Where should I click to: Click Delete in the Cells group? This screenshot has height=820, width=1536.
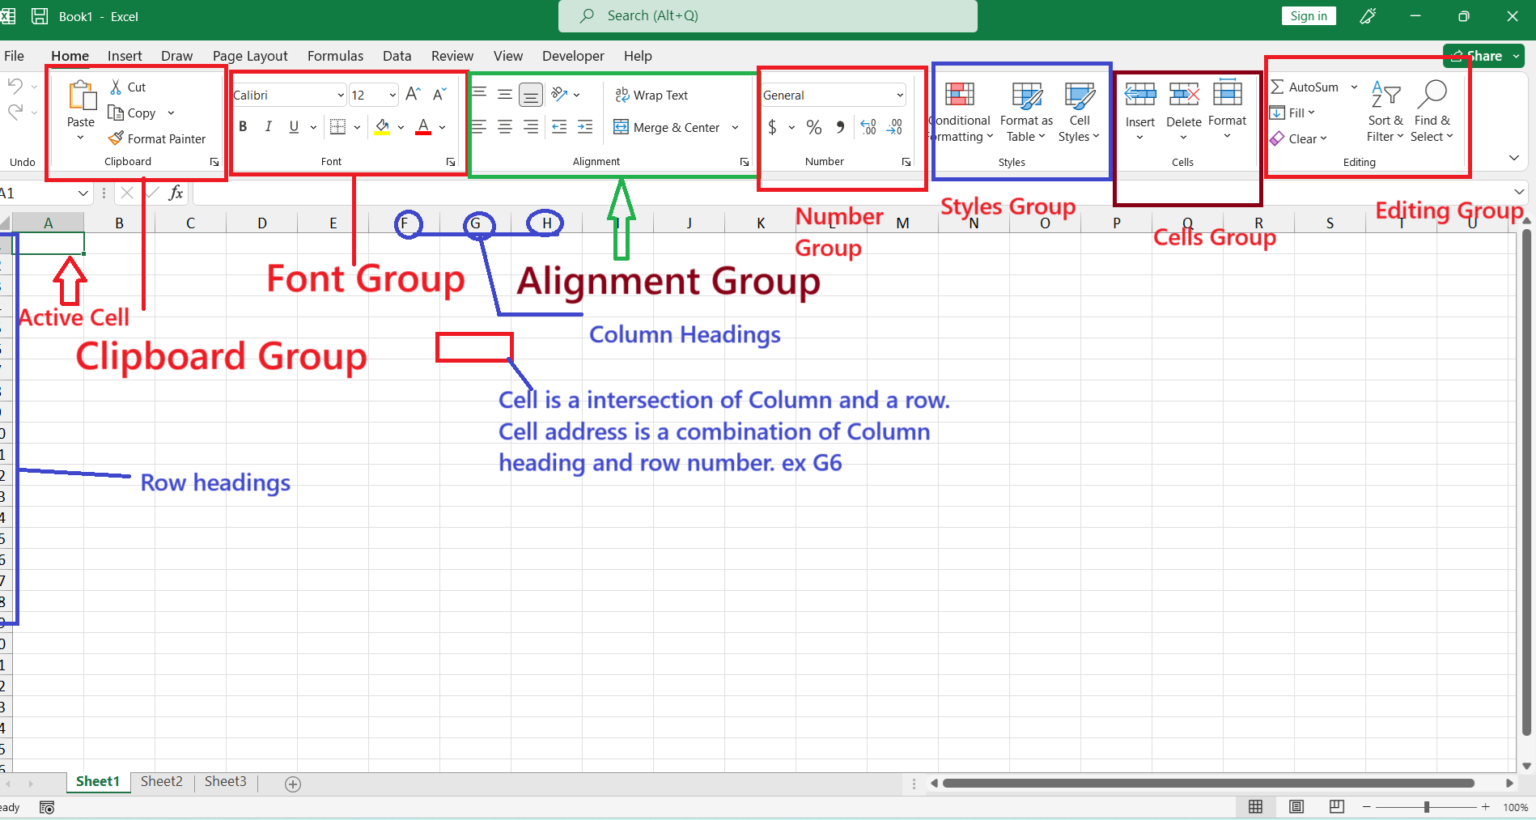click(1184, 110)
